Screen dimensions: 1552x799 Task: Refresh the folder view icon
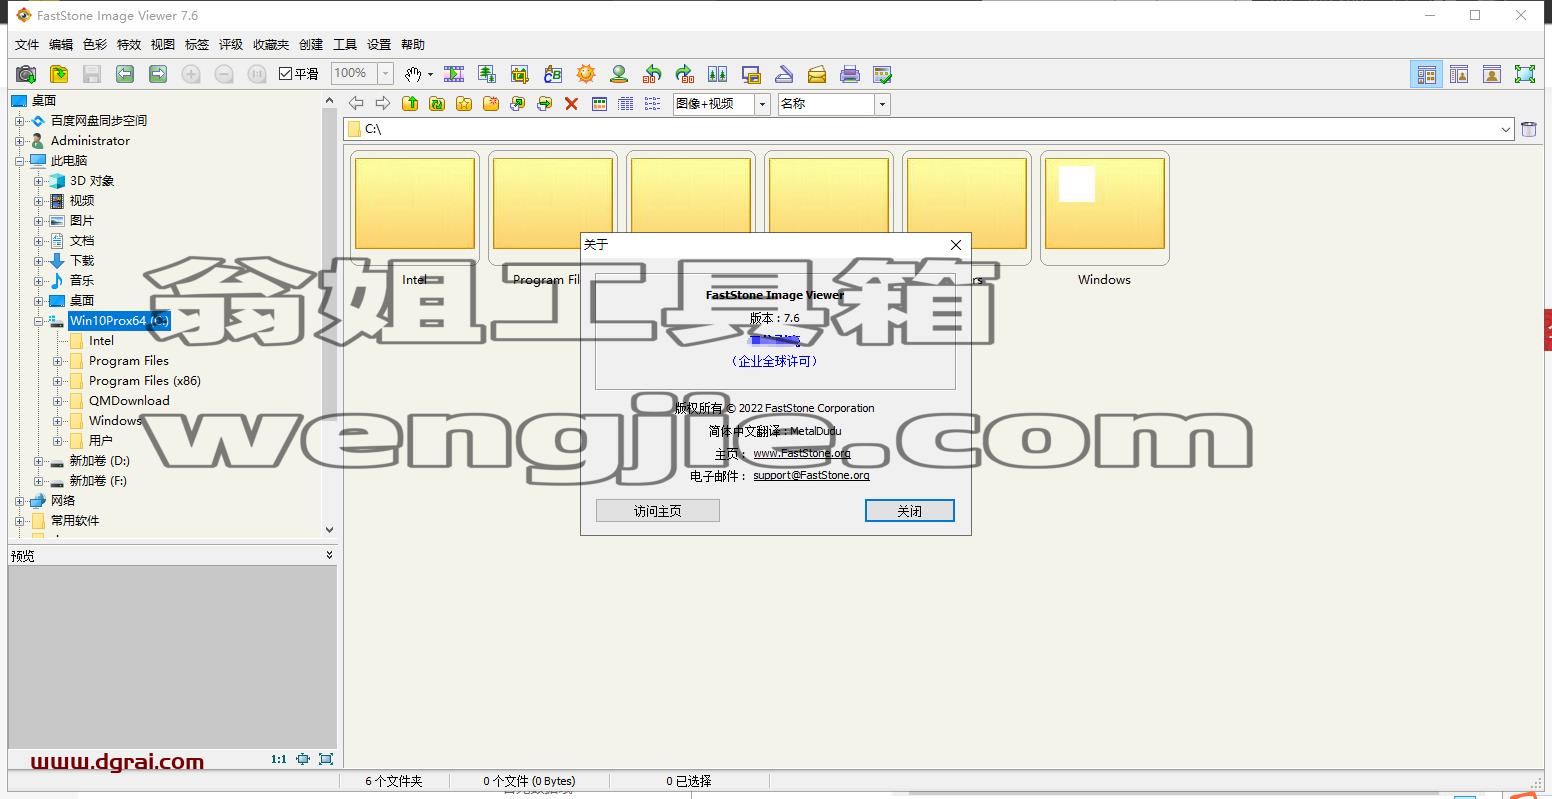pyautogui.click(x=437, y=104)
